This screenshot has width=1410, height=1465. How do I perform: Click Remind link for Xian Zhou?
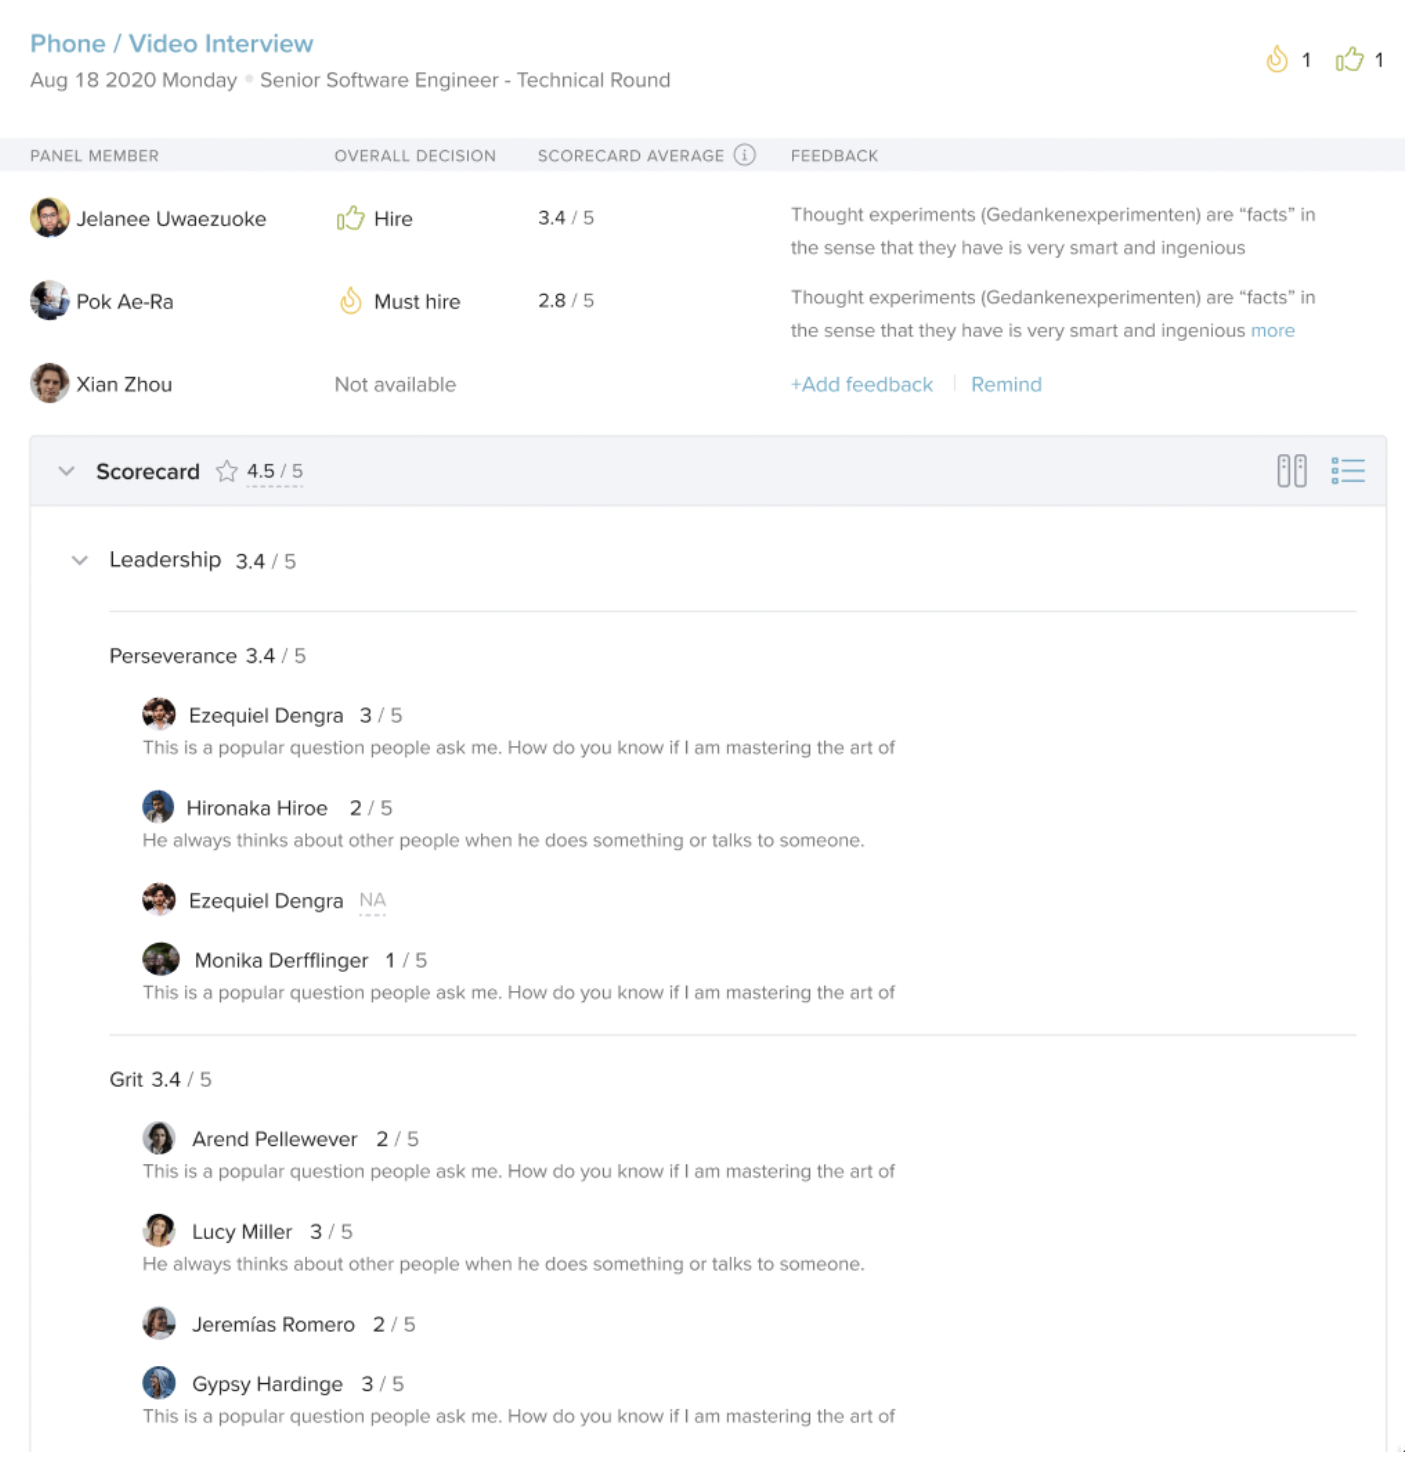click(x=1005, y=385)
